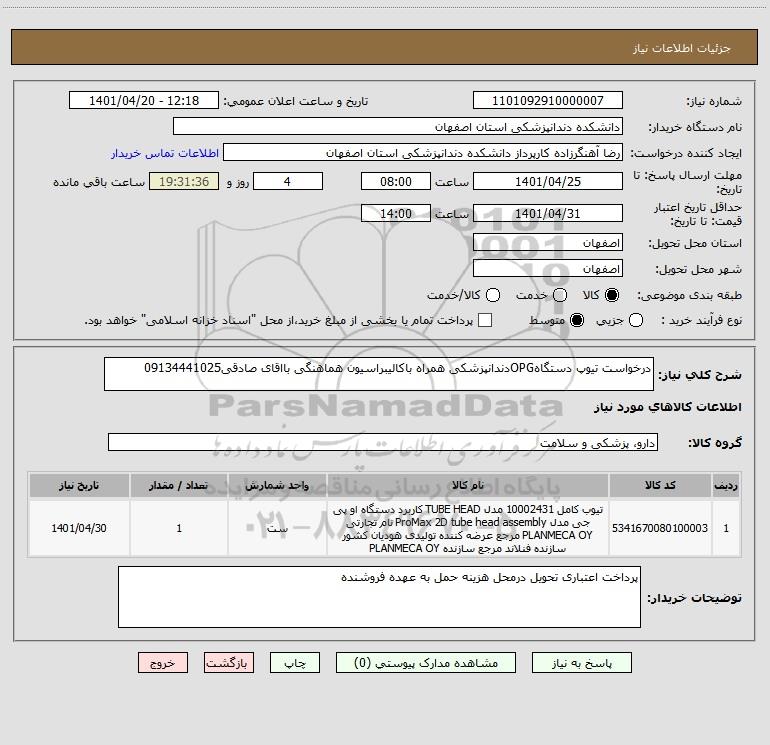770x745 pixels.
Task: Click the تاریخ نیاز column header
Action: pos(79,485)
